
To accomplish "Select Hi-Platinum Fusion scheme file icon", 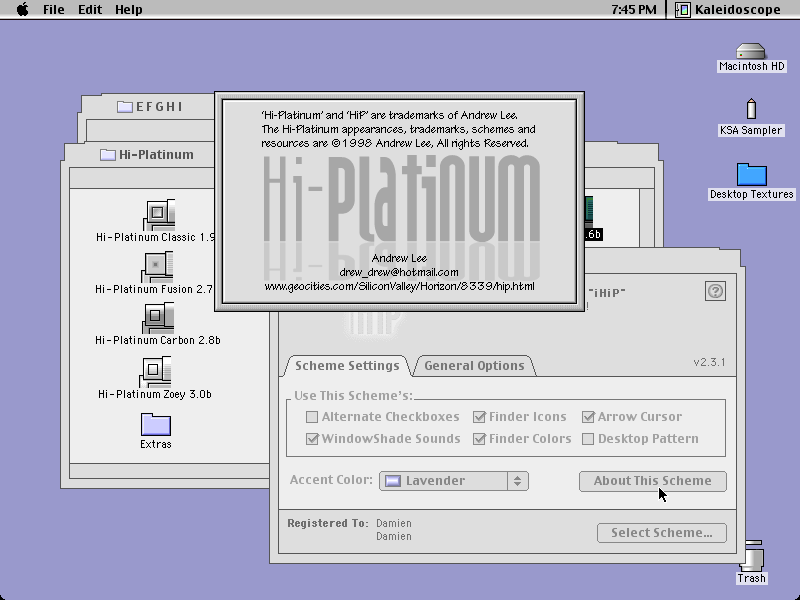I will point(158,267).
